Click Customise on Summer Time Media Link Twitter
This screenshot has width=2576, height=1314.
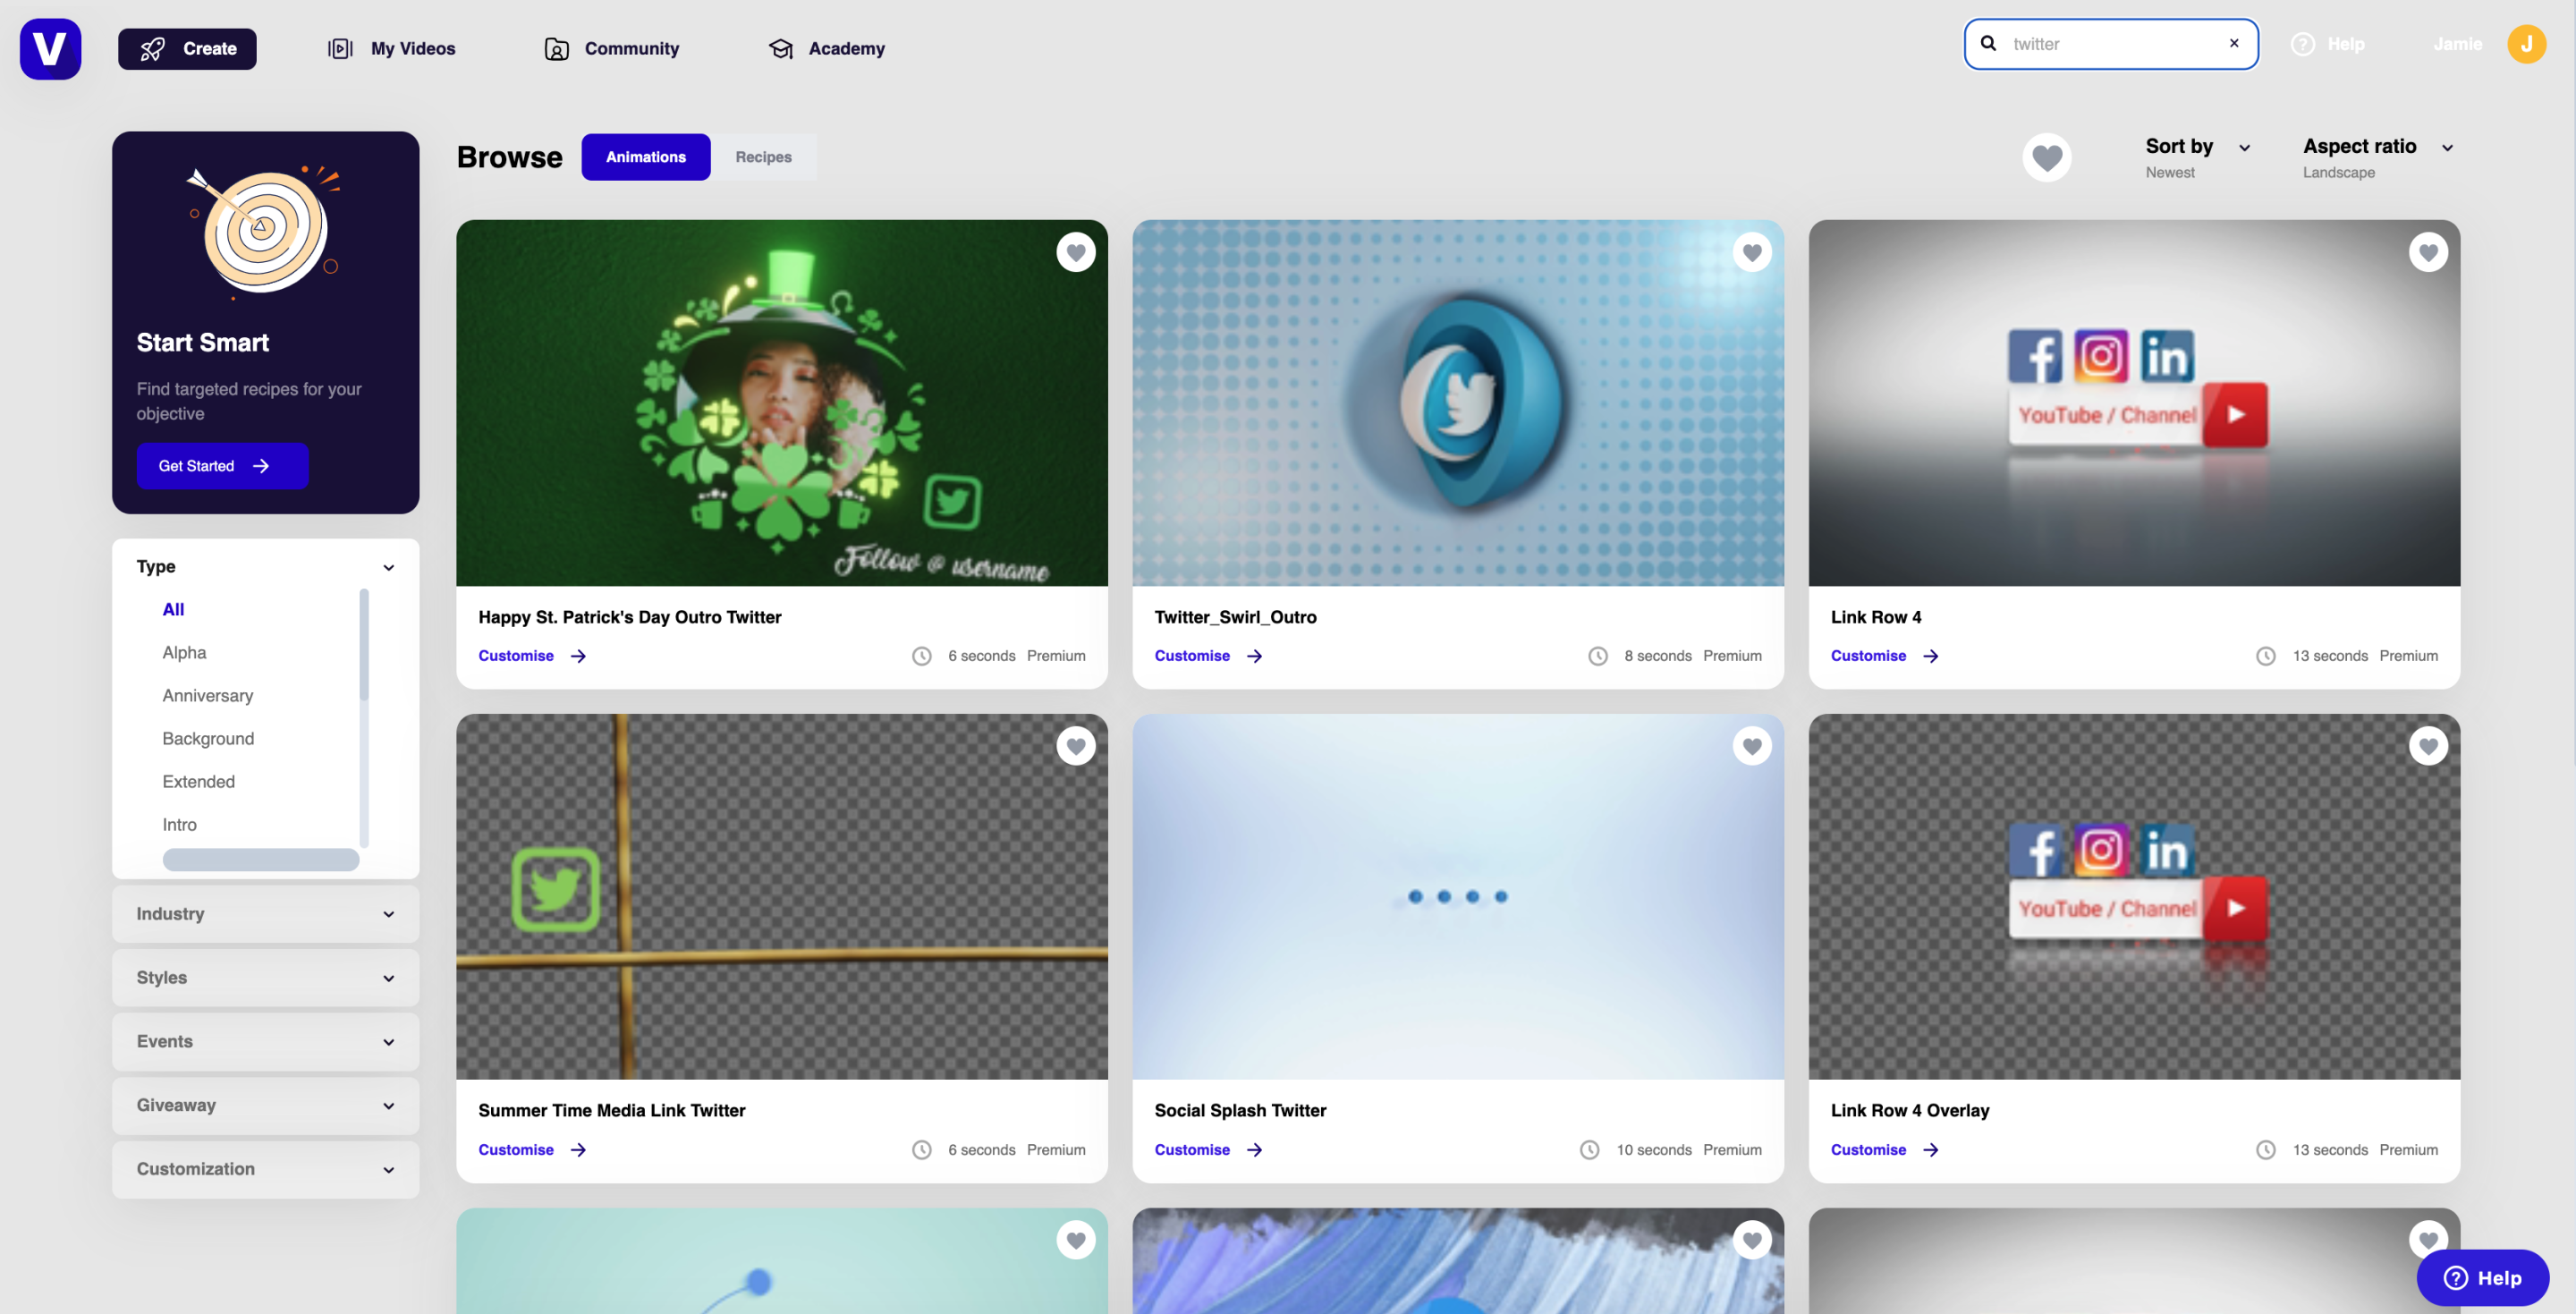point(516,1149)
